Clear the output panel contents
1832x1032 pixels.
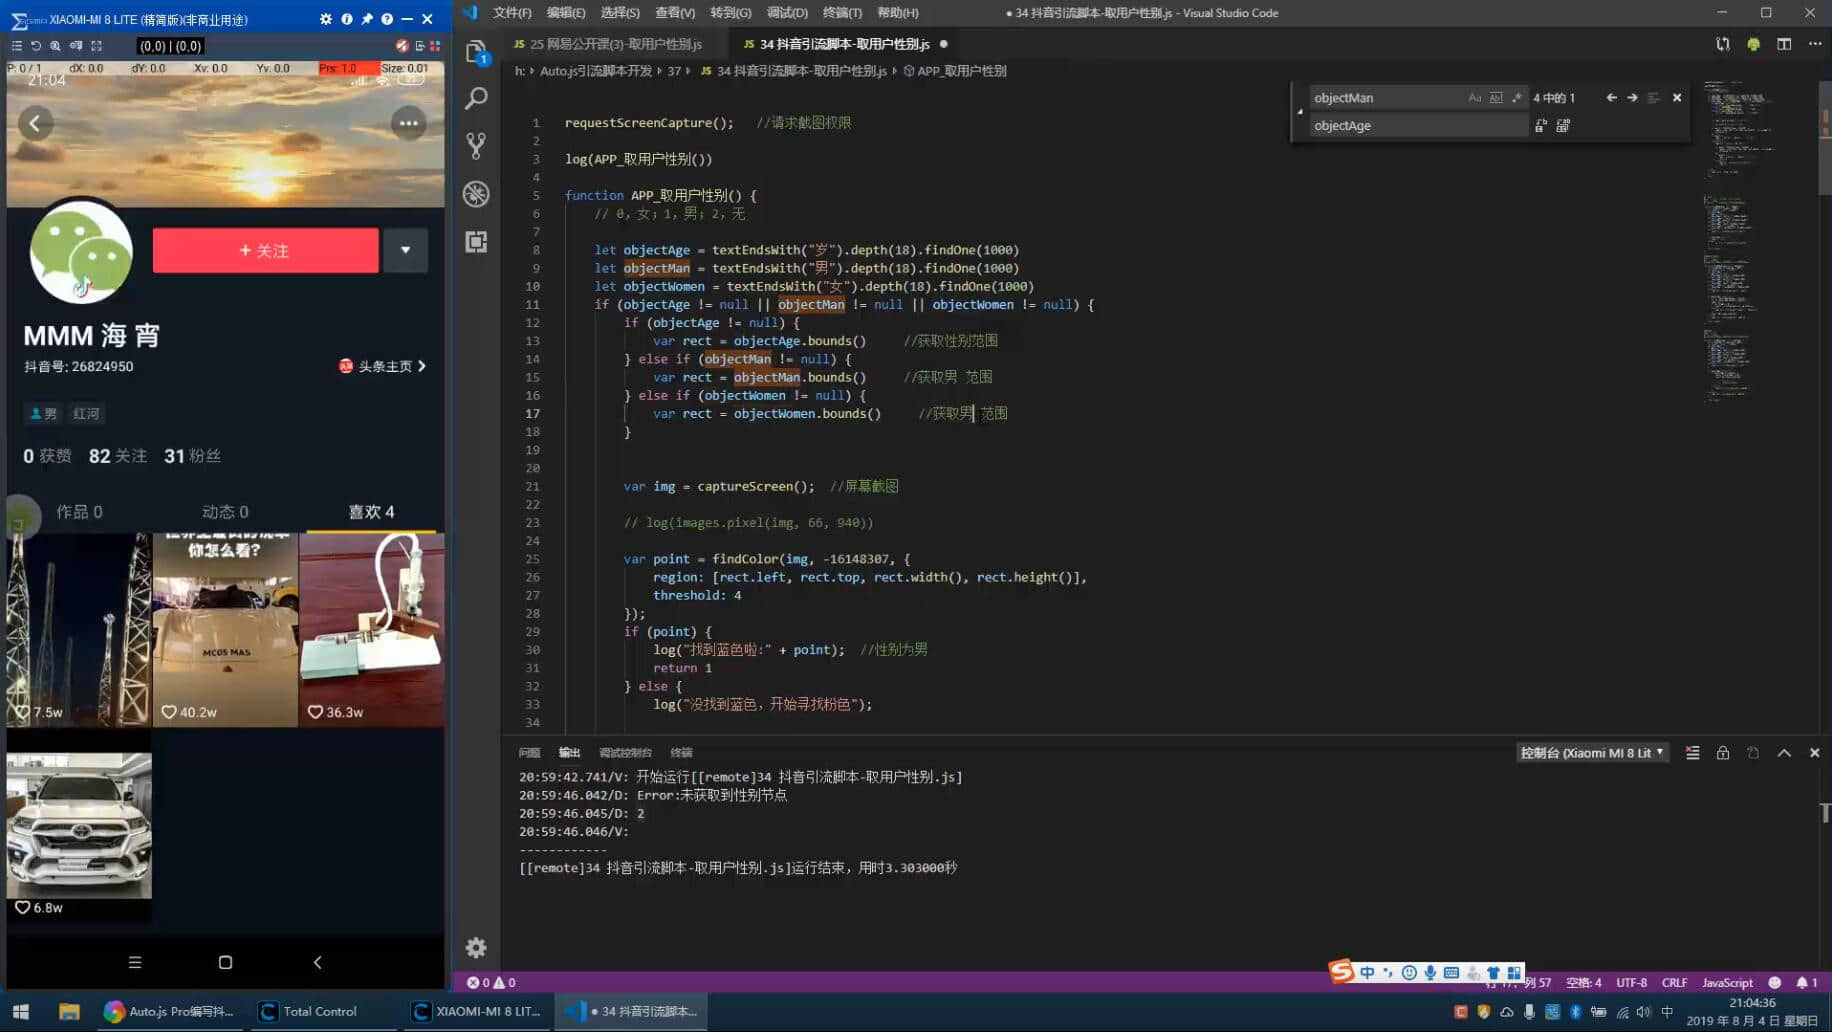click(x=1692, y=753)
